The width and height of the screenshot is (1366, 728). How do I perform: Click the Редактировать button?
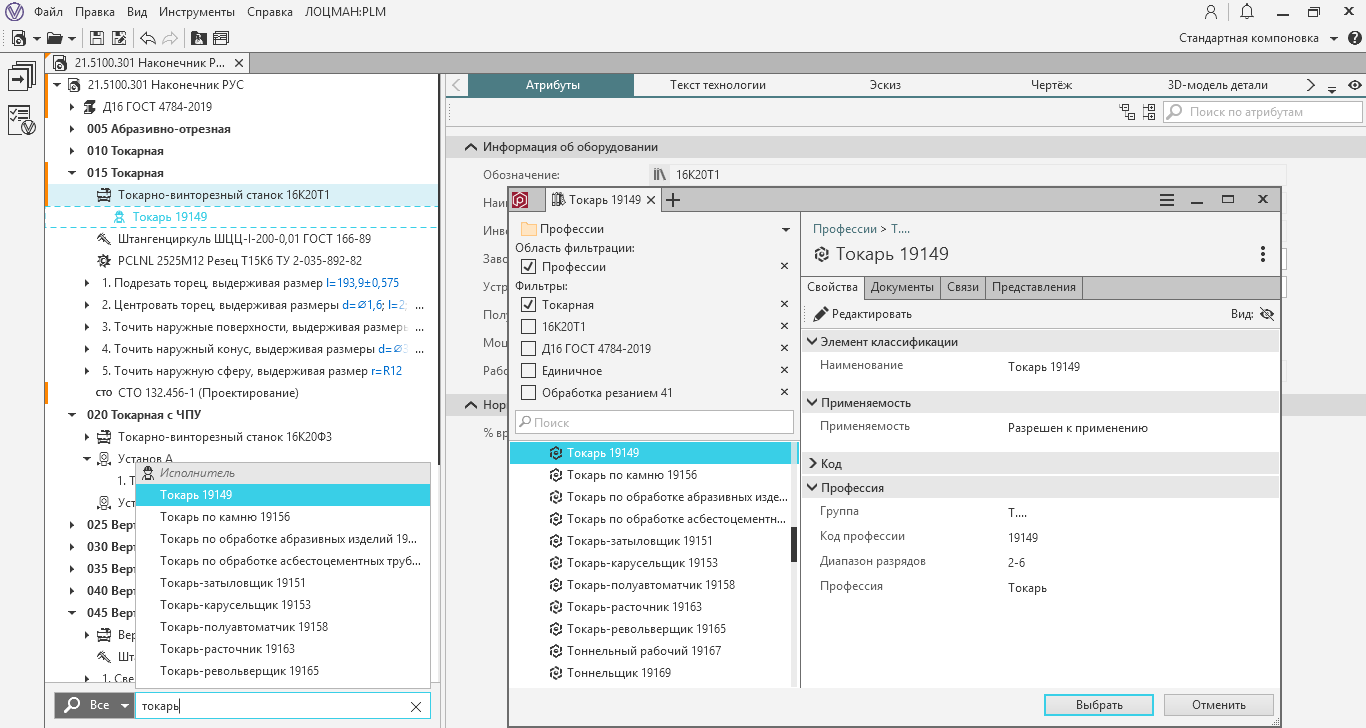pyautogui.click(x=862, y=314)
